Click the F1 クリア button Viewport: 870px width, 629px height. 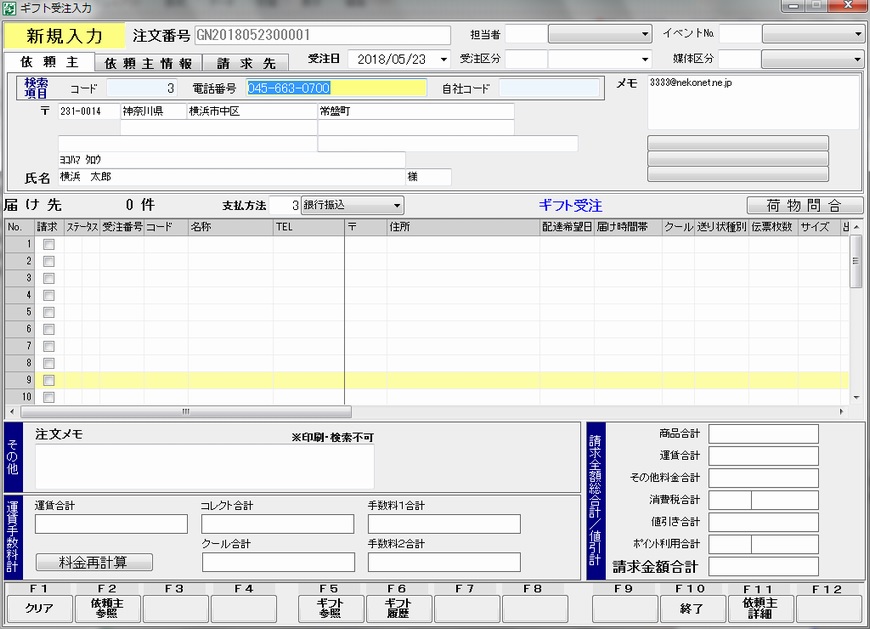[39, 608]
